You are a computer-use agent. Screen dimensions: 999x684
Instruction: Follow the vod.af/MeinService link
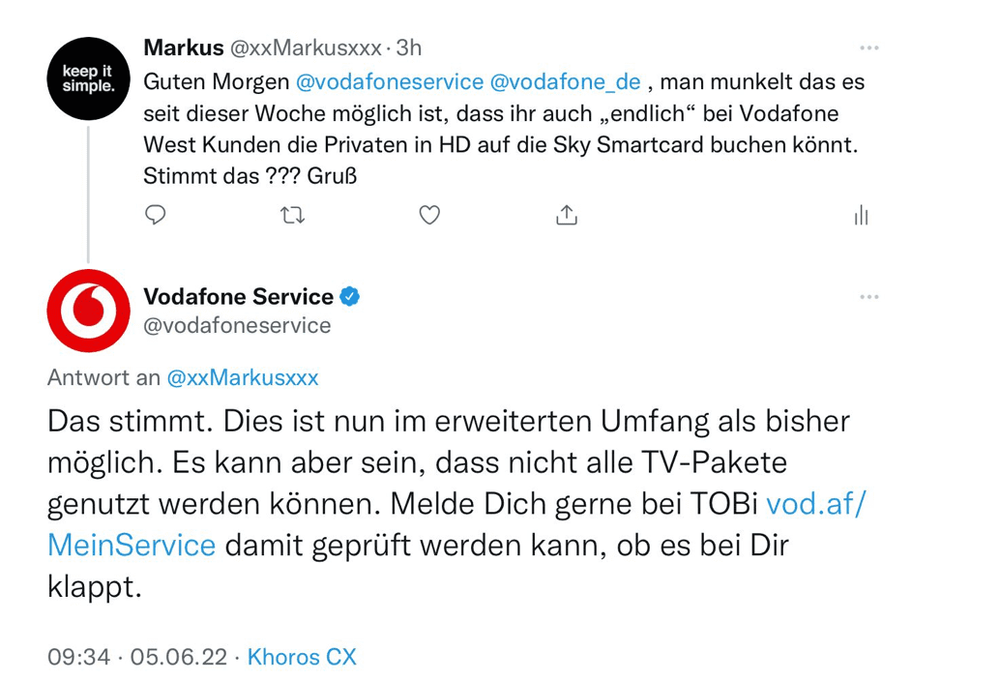817,503
